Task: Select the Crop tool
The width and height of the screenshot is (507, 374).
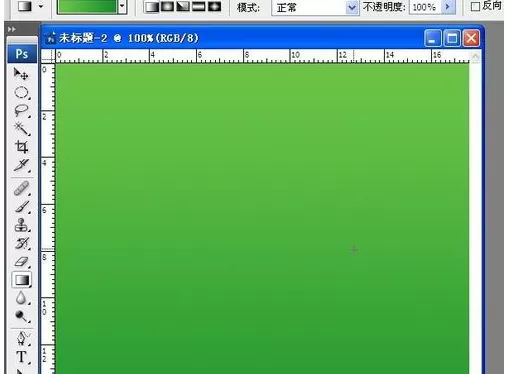Action: point(21,147)
